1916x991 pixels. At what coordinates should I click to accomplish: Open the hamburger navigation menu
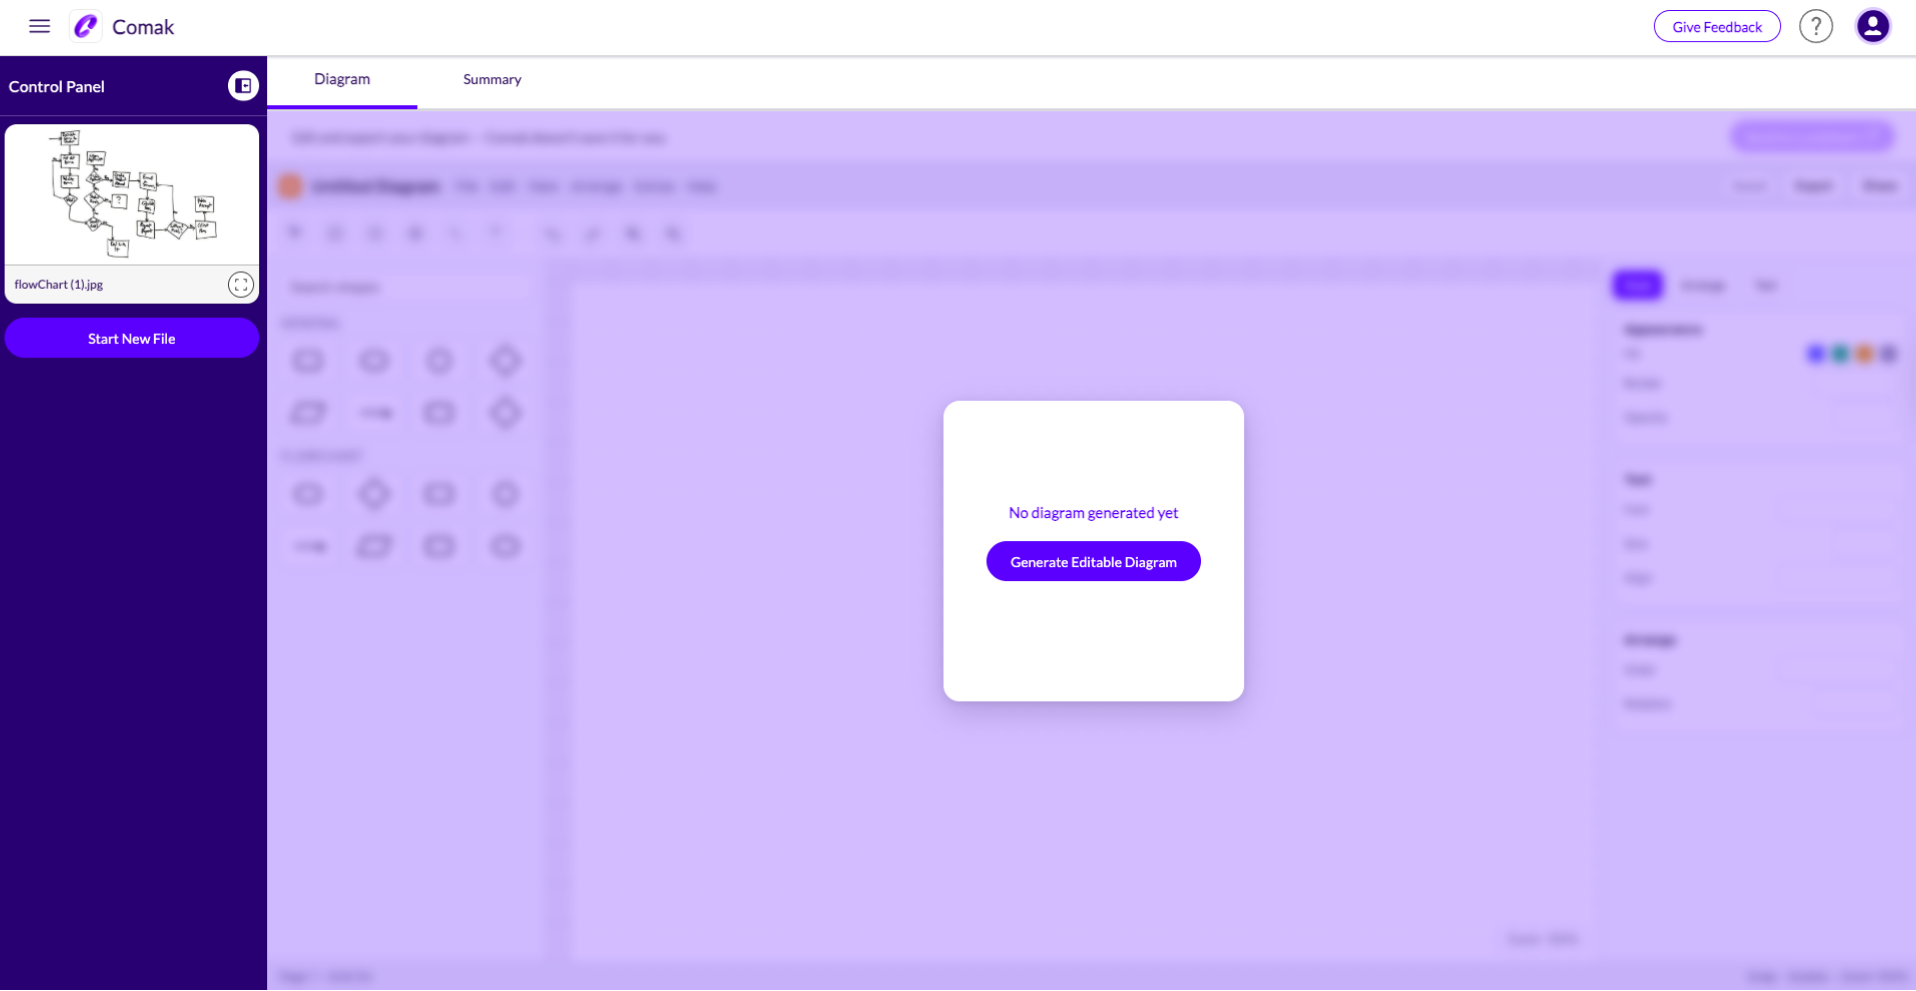(x=39, y=26)
